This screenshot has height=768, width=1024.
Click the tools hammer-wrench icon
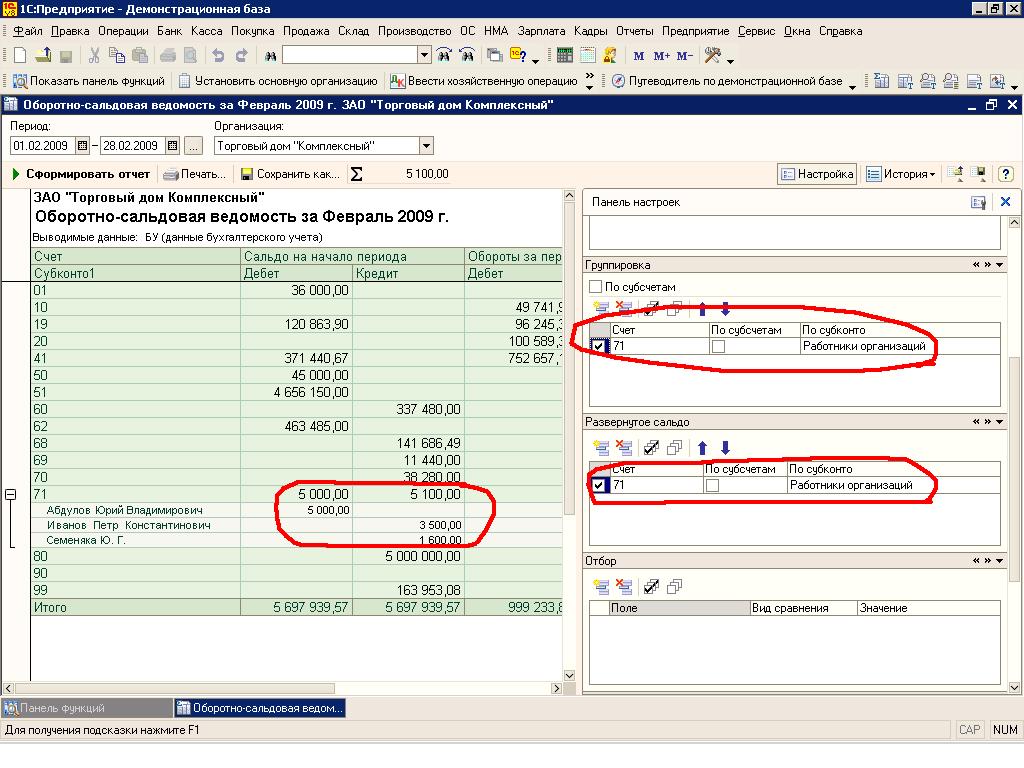(x=712, y=56)
